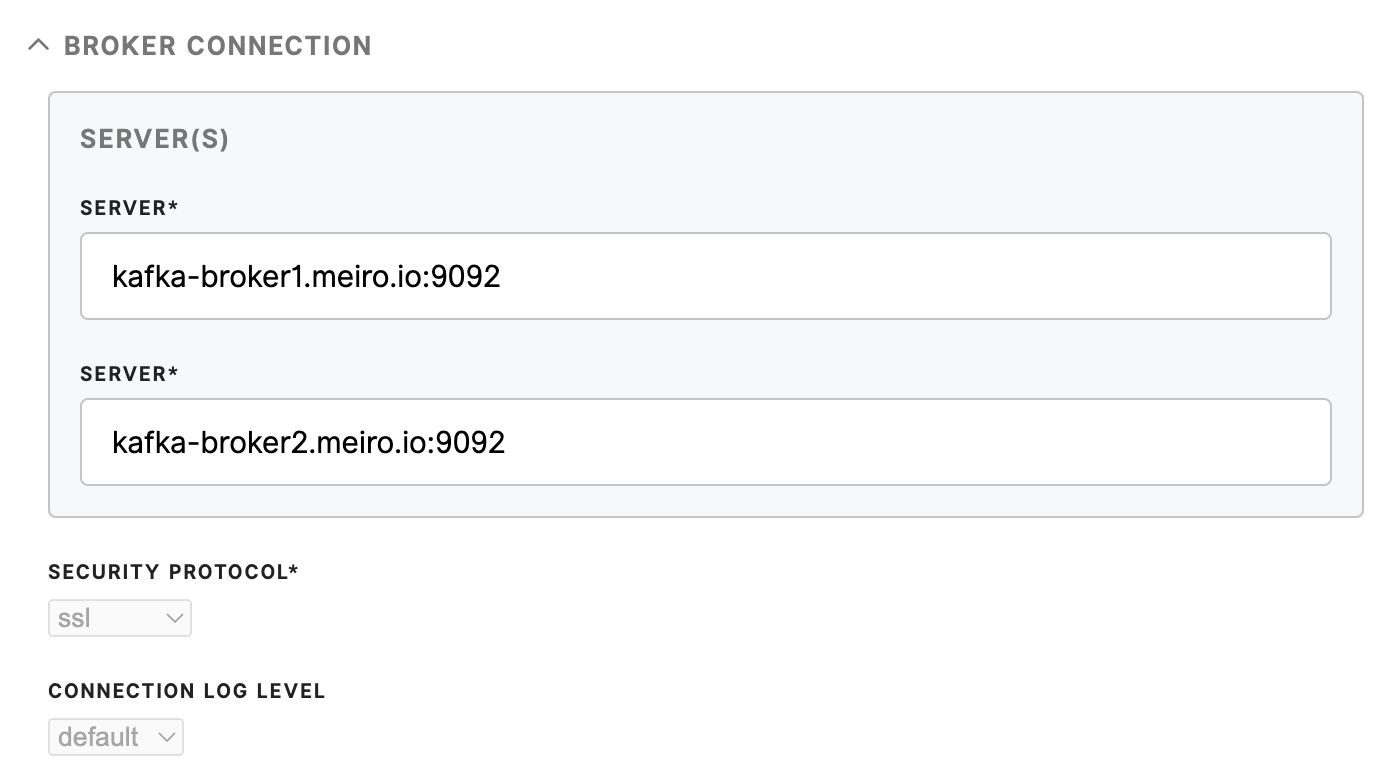Image resolution: width=1386 pixels, height=766 pixels.
Task: Click the "ssl" value text
Action: [74, 618]
